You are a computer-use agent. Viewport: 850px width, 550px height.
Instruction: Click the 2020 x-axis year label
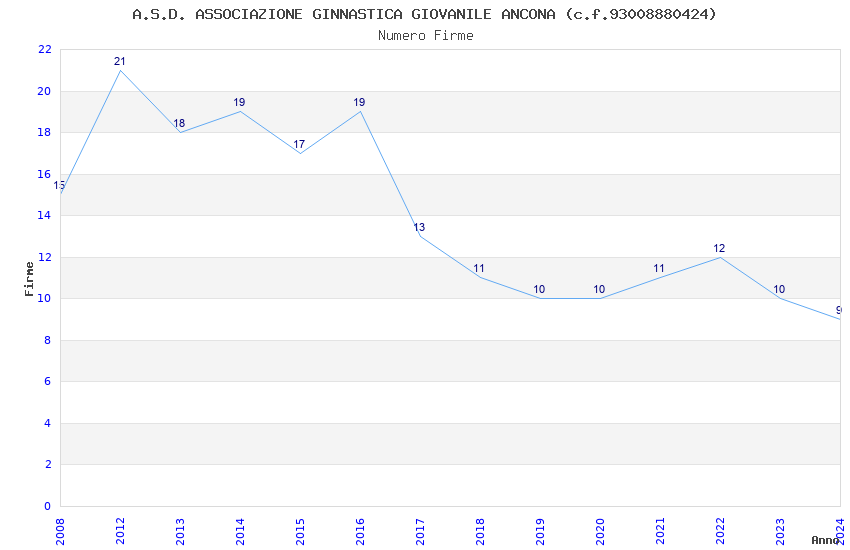(600, 531)
